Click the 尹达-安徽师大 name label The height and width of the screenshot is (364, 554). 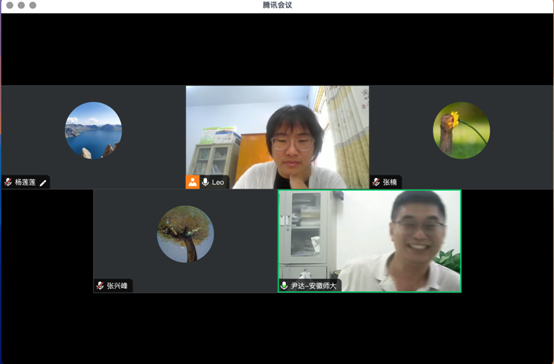[x=314, y=286]
